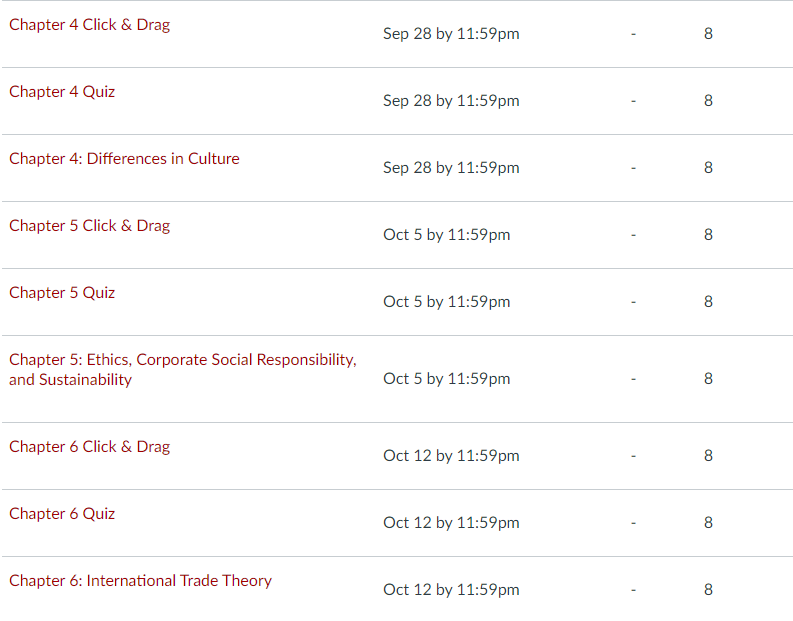
Task: Click the score dash for Chapter 5 Ethics row
Action: tap(633, 379)
